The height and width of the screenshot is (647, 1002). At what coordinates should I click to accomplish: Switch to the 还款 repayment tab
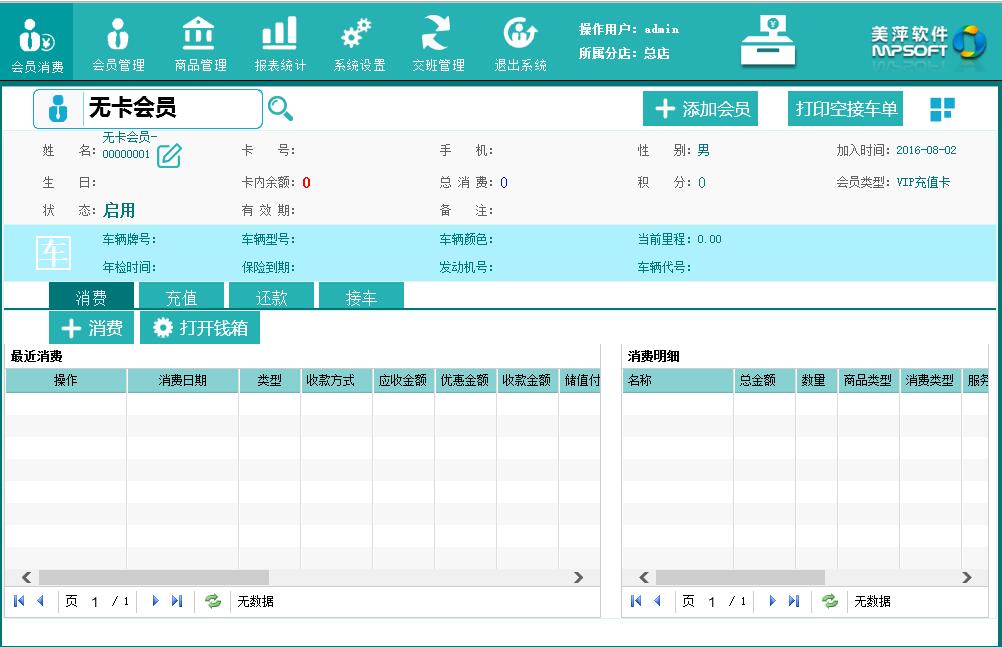pos(271,297)
